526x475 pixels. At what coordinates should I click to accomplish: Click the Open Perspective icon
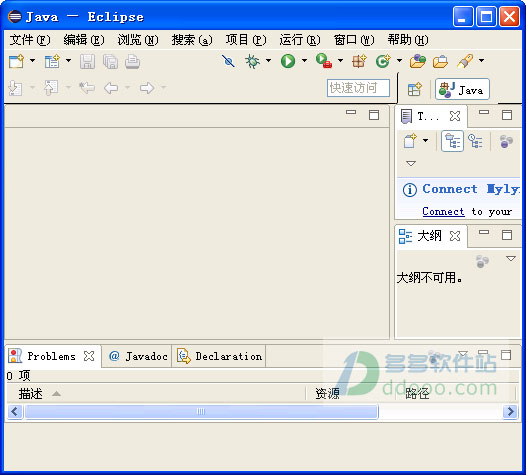click(x=415, y=89)
